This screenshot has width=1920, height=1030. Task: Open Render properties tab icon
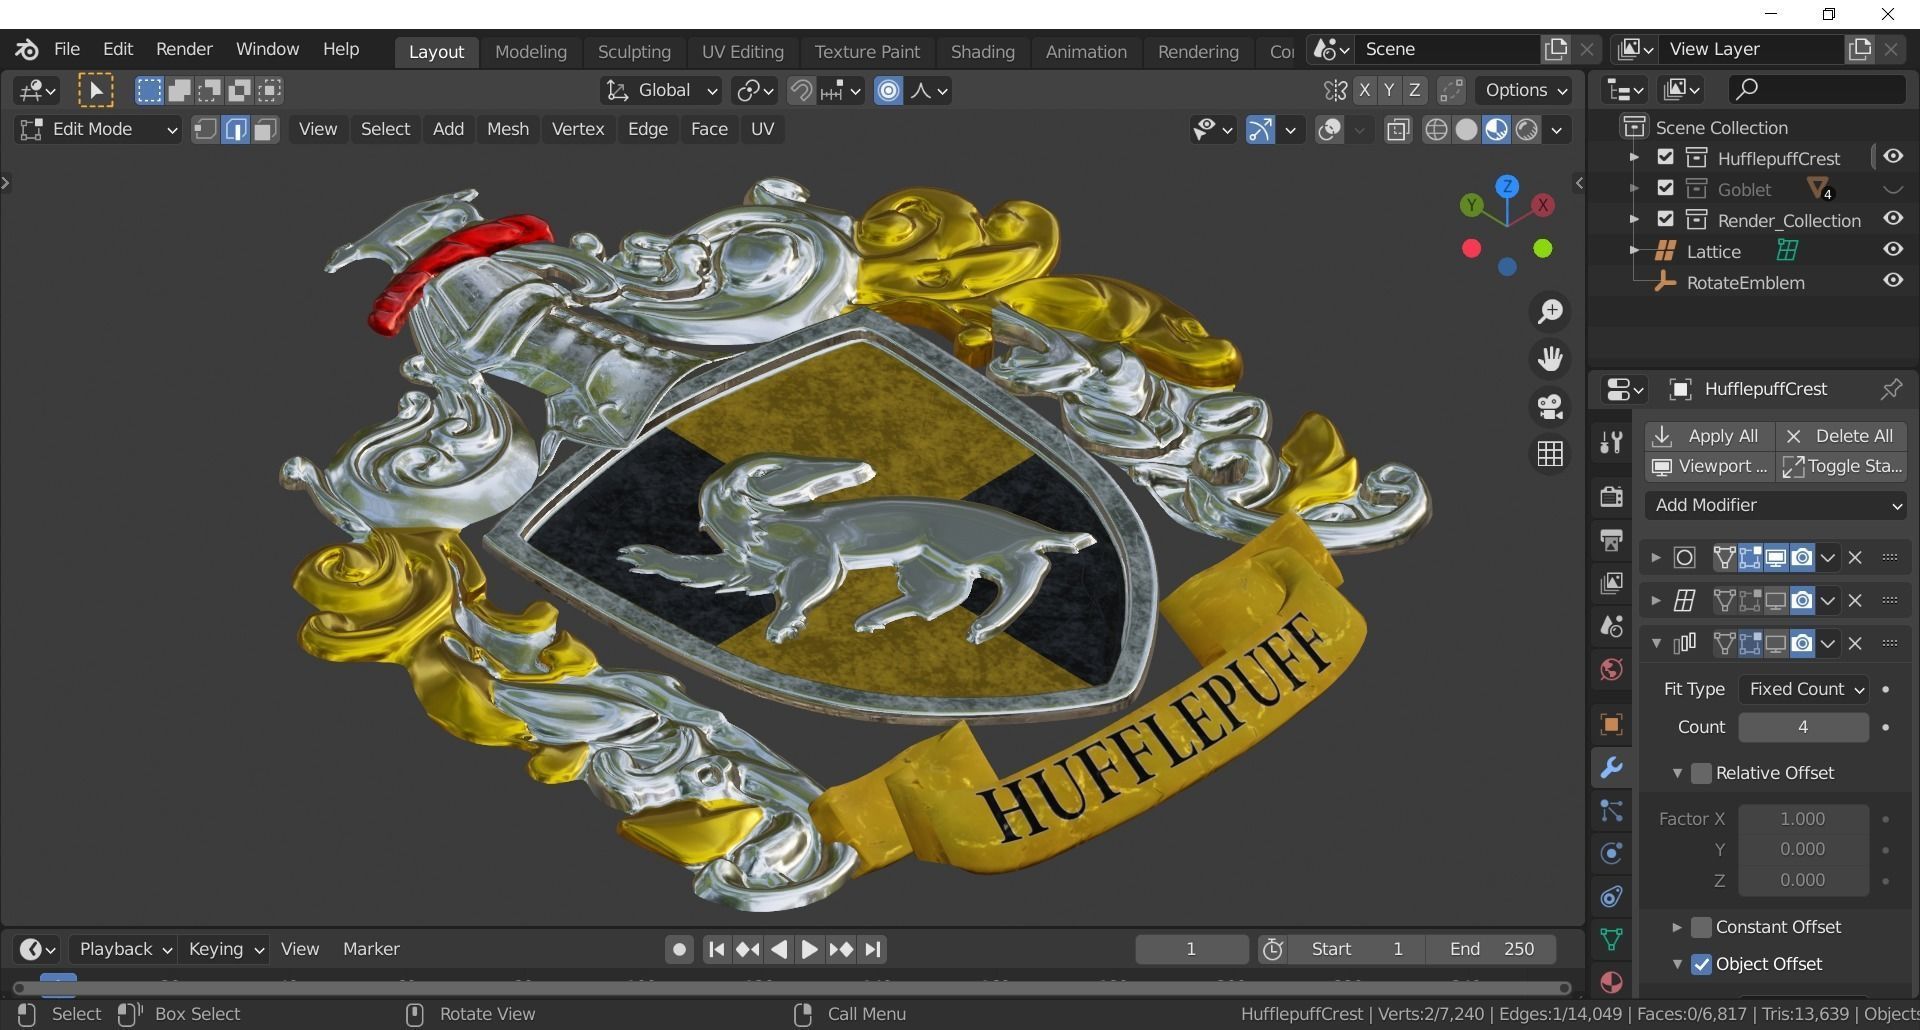[x=1611, y=497]
